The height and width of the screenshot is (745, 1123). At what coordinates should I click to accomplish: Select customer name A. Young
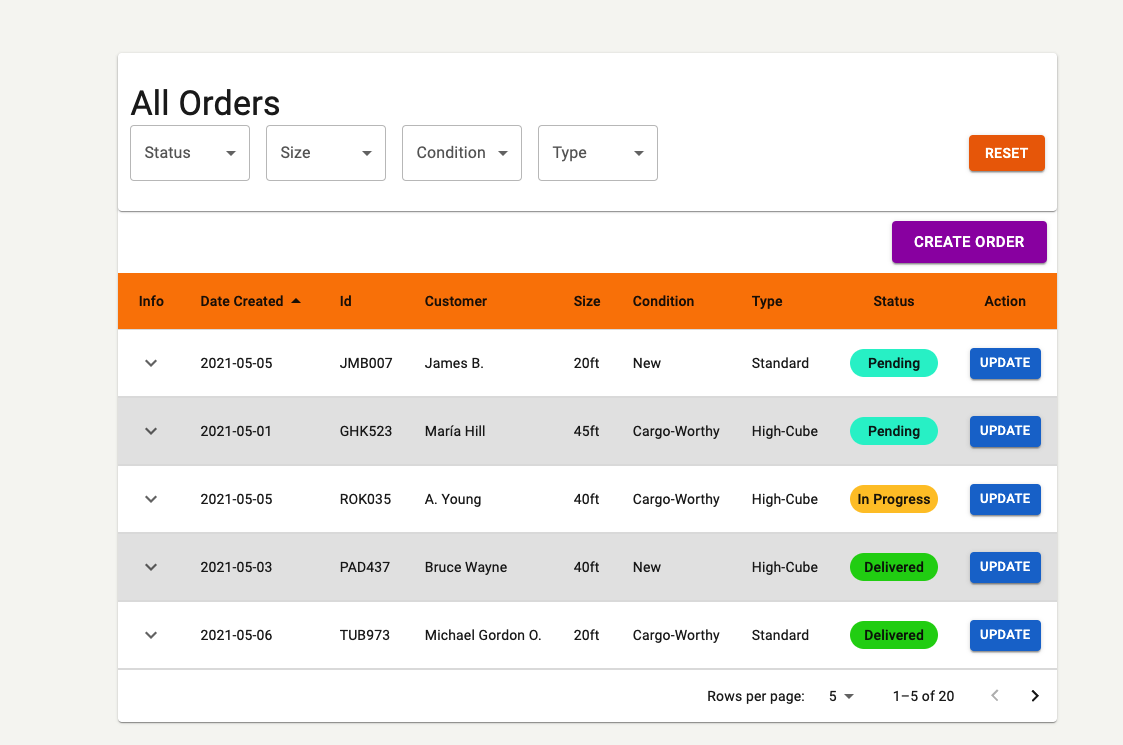point(453,499)
